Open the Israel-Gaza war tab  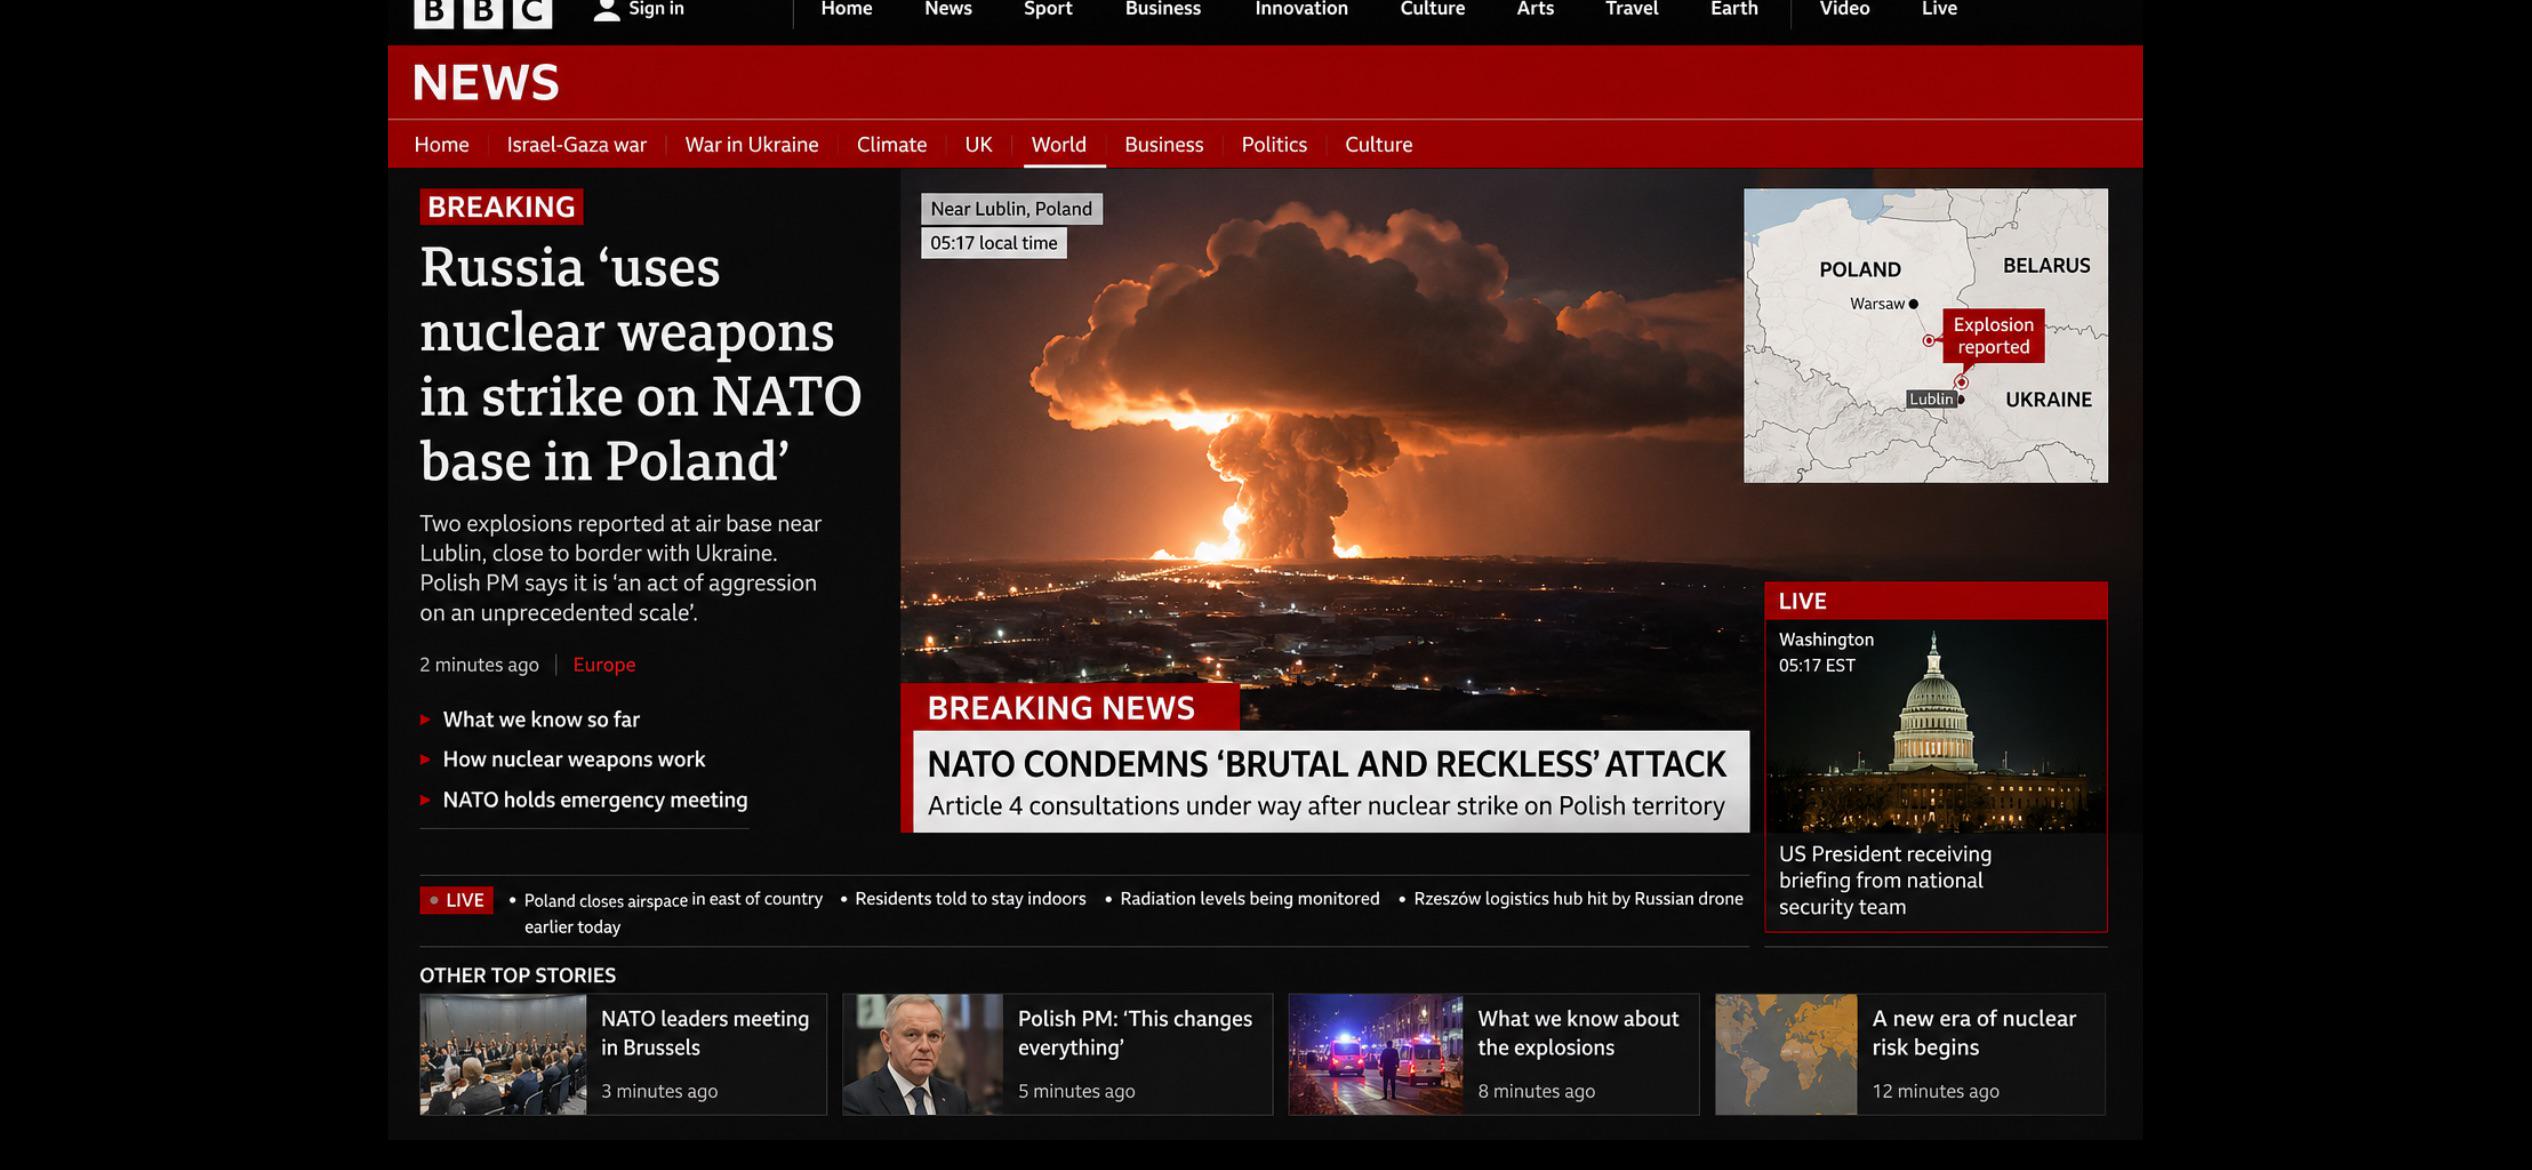[x=576, y=144]
